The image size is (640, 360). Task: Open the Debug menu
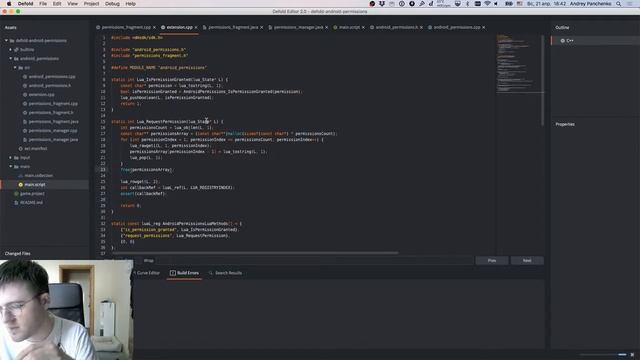(x=112, y=4)
